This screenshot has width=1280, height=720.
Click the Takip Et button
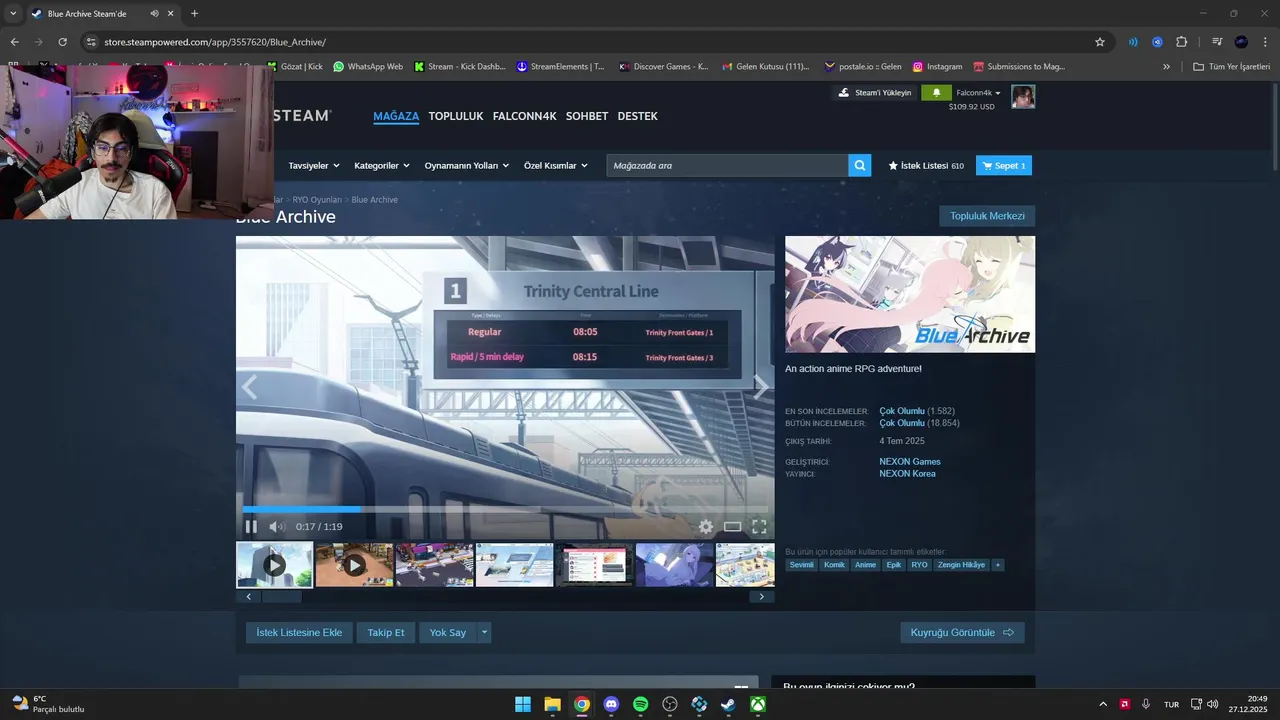pos(386,632)
